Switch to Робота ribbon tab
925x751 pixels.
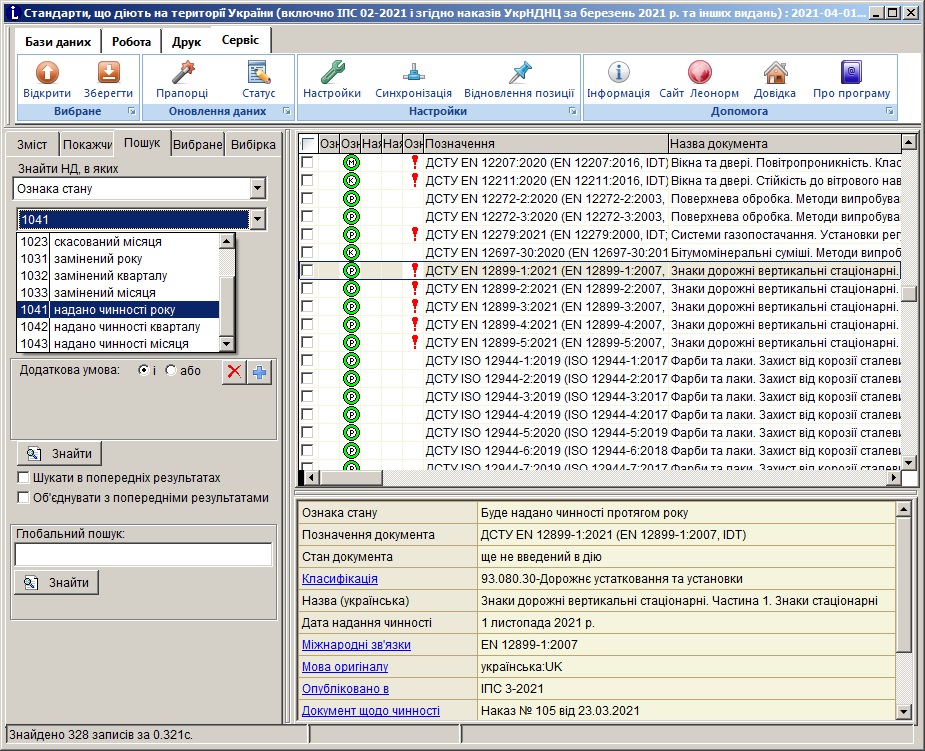tap(131, 42)
